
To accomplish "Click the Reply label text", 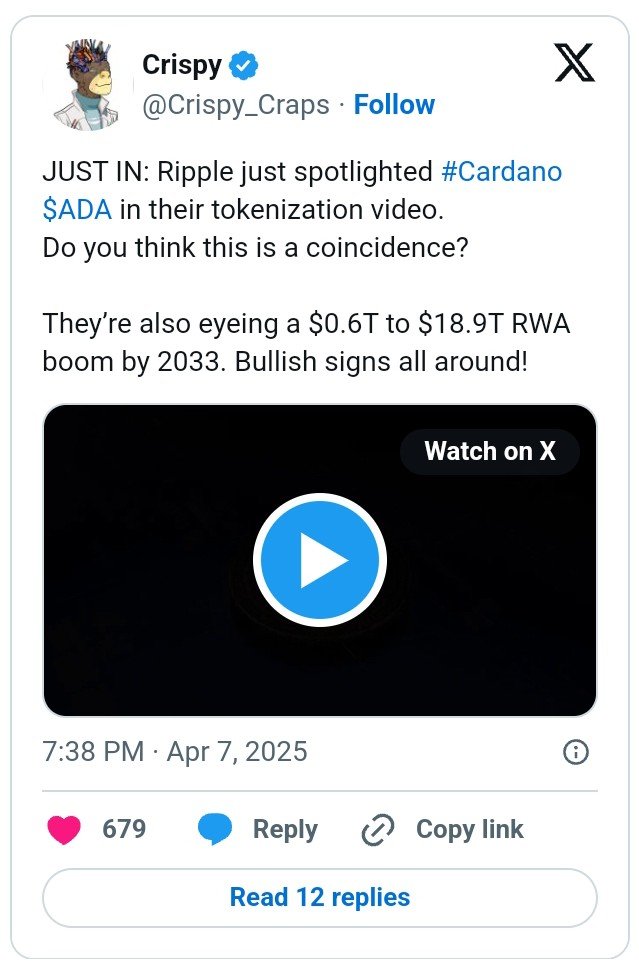I will point(284,829).
